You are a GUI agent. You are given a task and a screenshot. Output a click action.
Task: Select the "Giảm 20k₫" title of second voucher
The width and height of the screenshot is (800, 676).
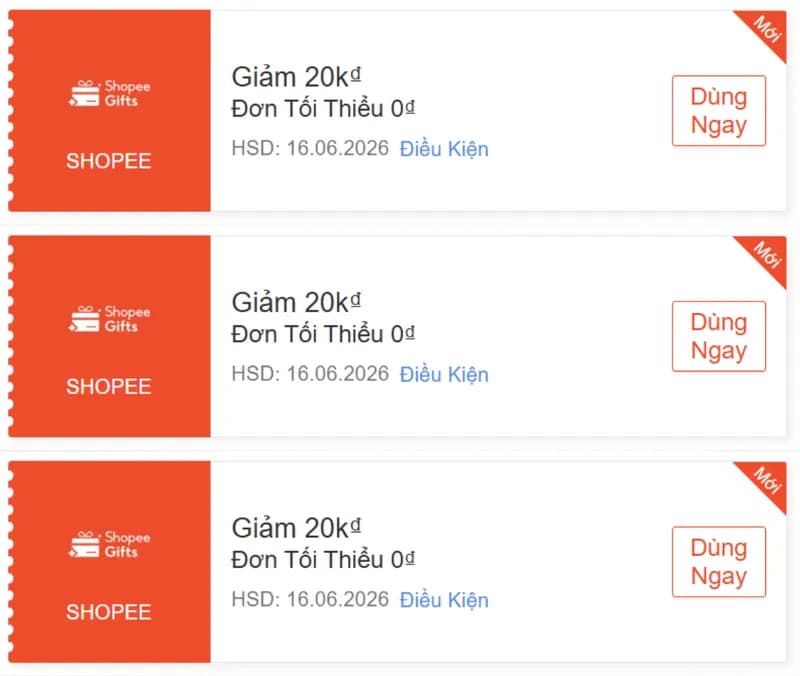296,302
